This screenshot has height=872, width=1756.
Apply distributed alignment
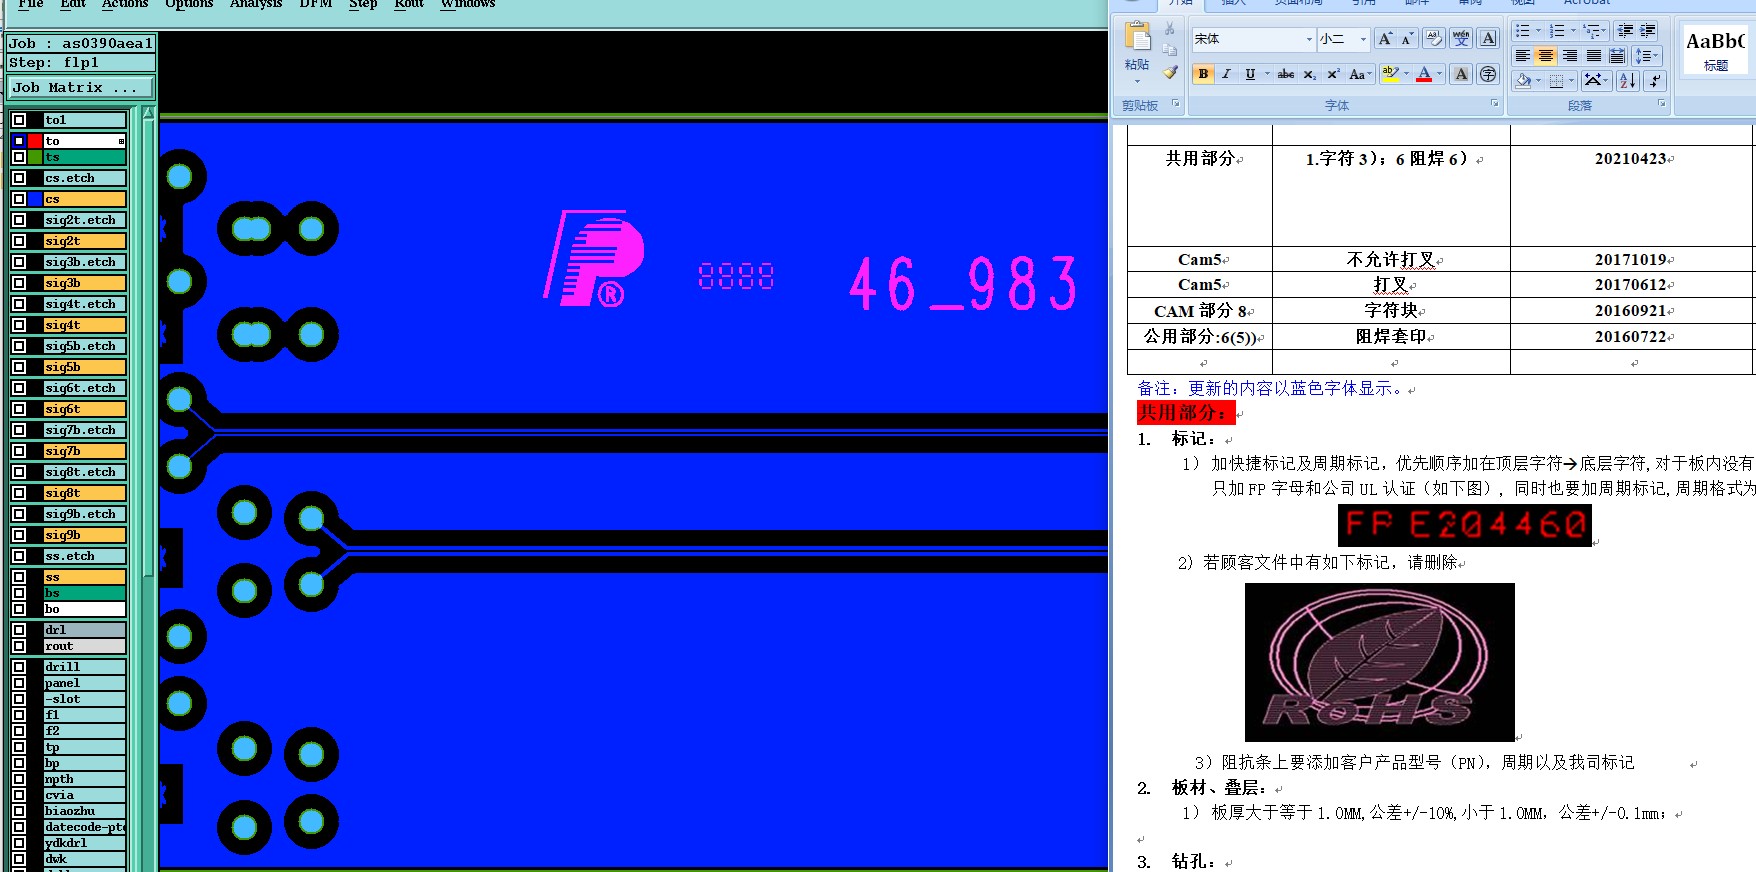pos(1617,56)
